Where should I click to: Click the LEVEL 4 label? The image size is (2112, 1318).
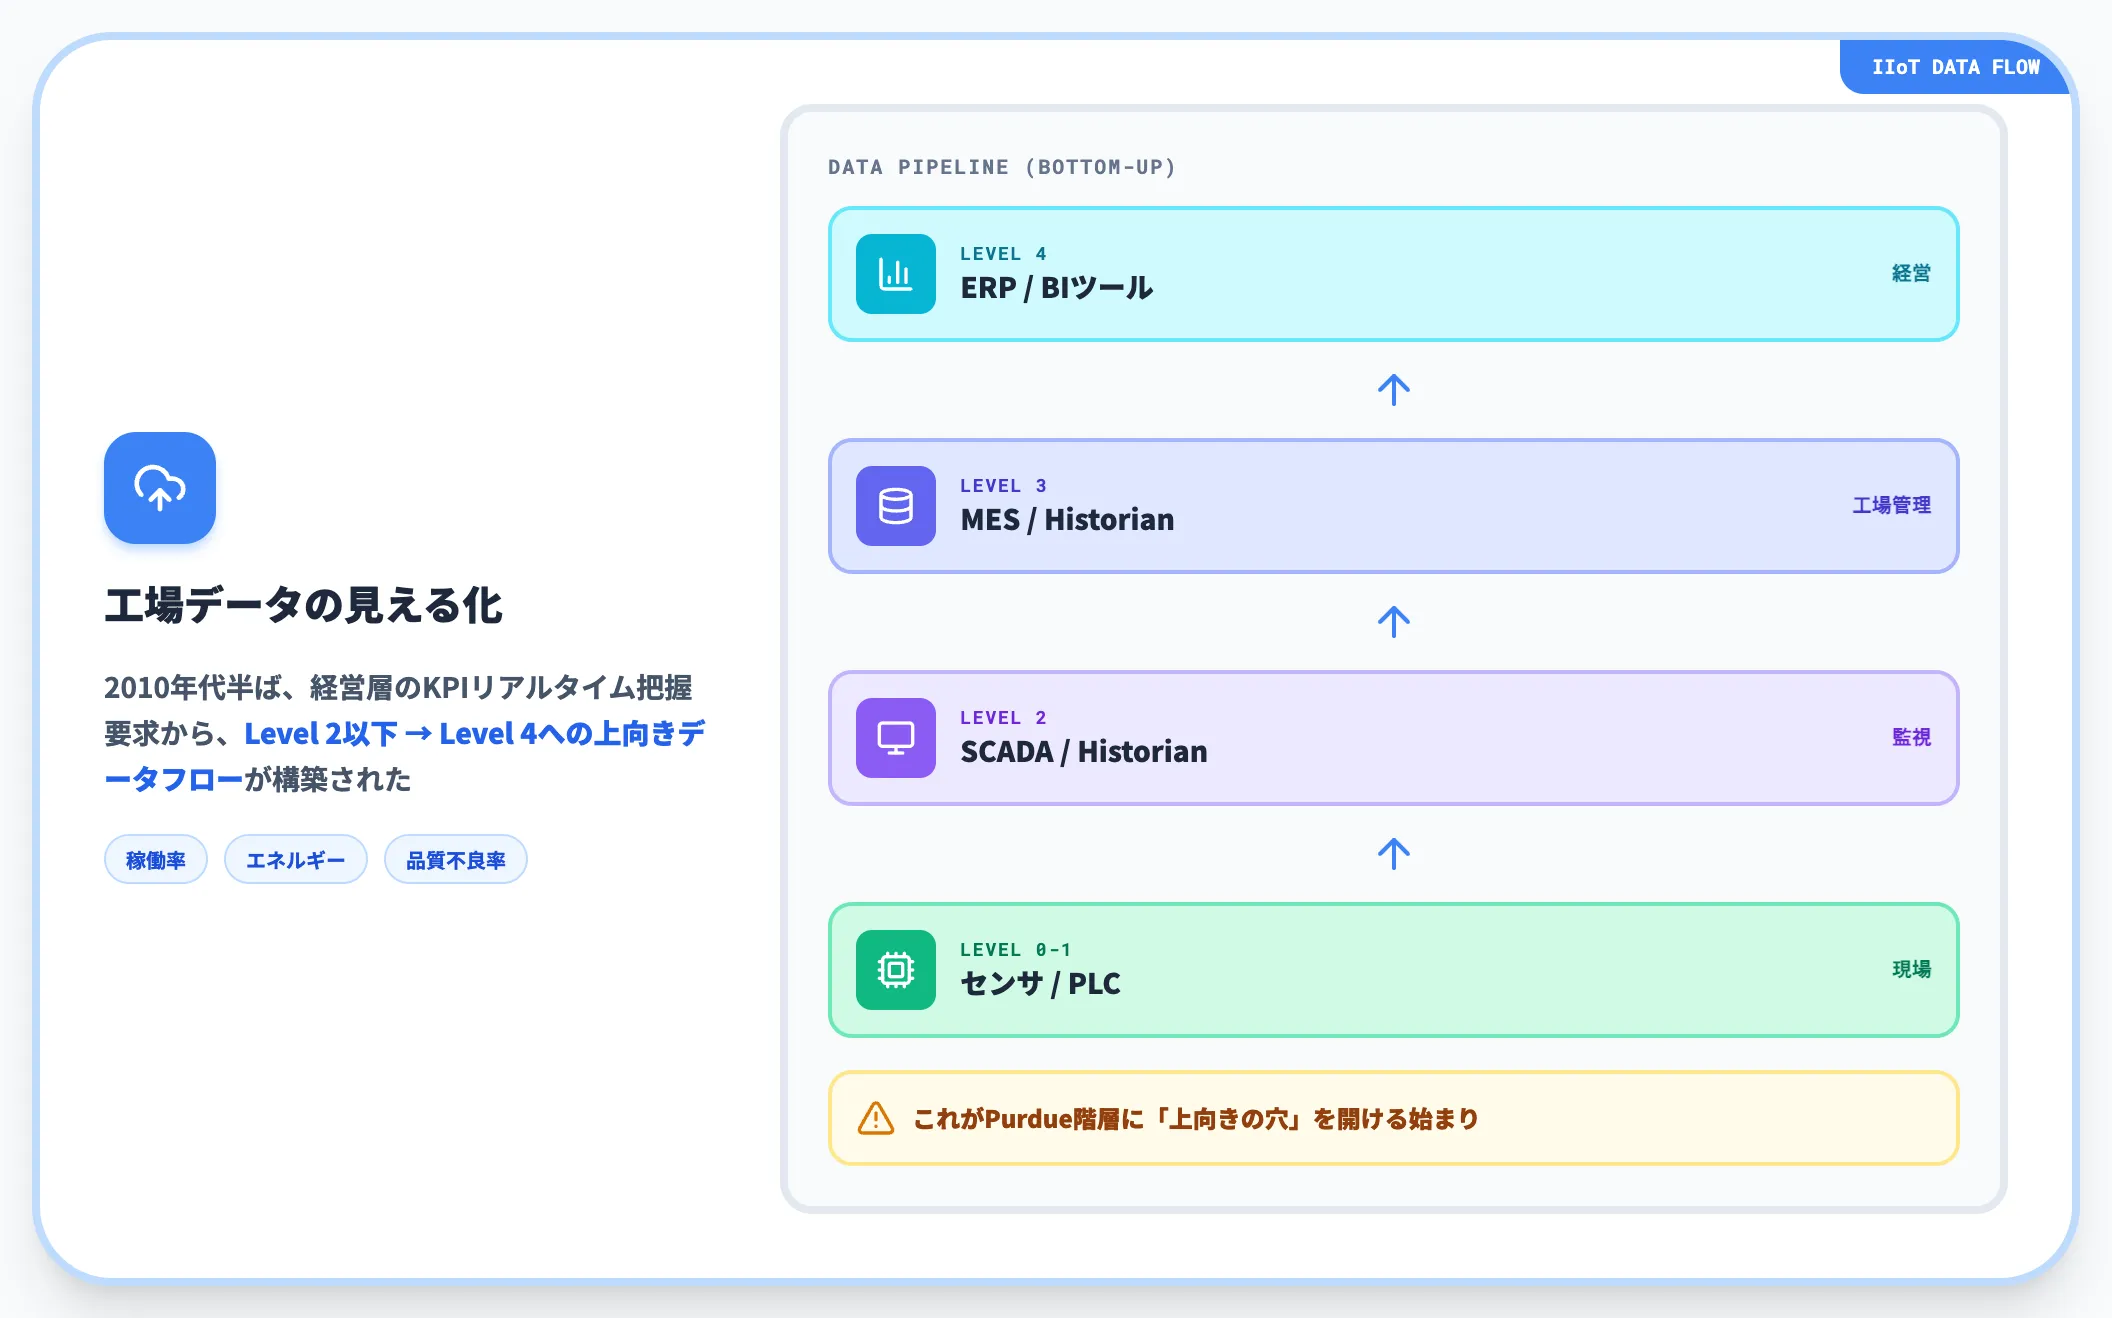point(1003,254)
